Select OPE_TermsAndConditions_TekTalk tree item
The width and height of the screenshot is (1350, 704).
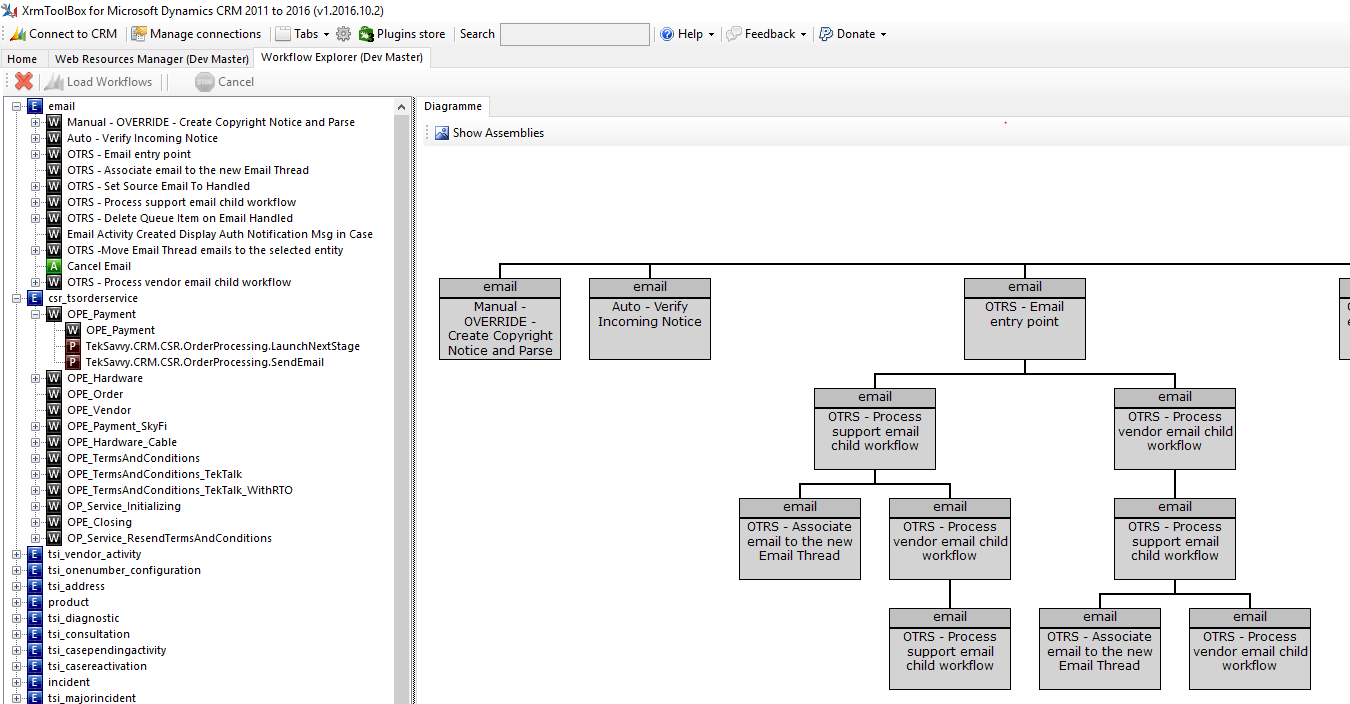154,474
